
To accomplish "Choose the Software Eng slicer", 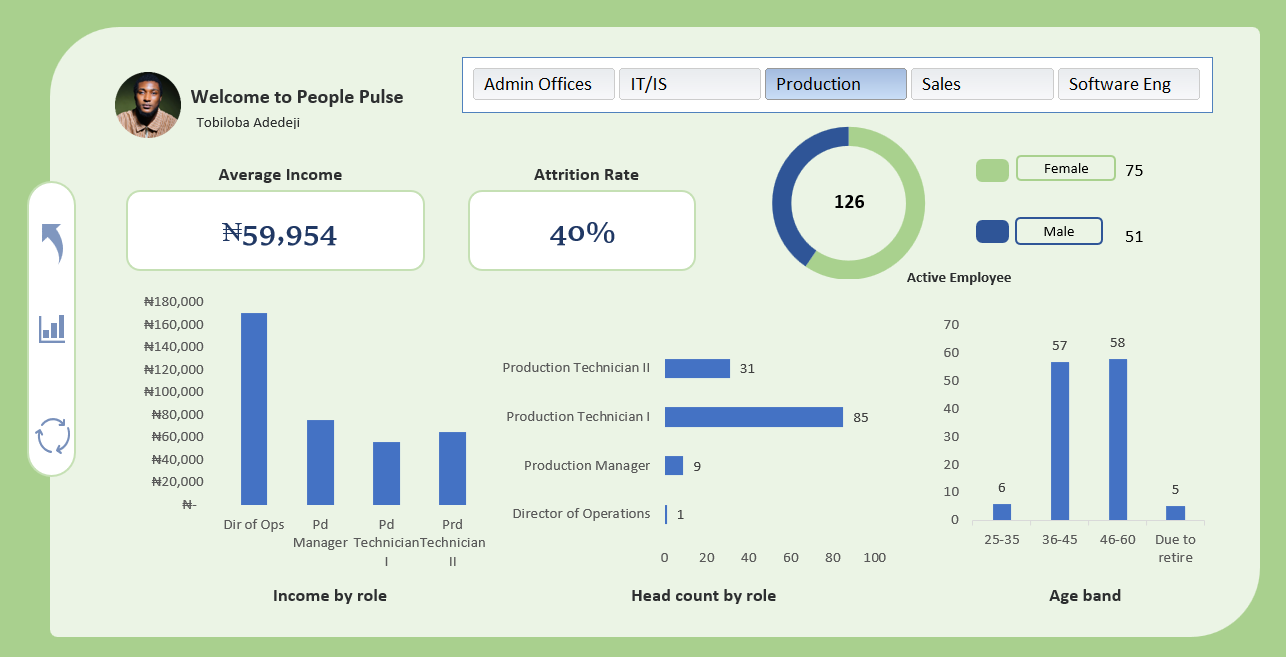I will (x=1128, y=84).
